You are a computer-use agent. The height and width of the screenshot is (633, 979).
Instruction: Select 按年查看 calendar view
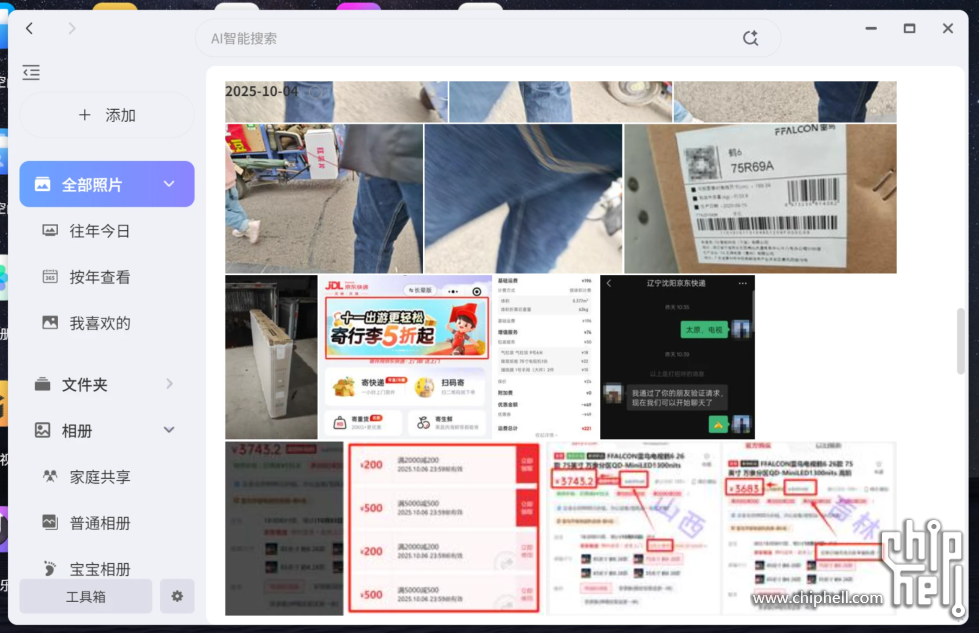click(100, 277)
